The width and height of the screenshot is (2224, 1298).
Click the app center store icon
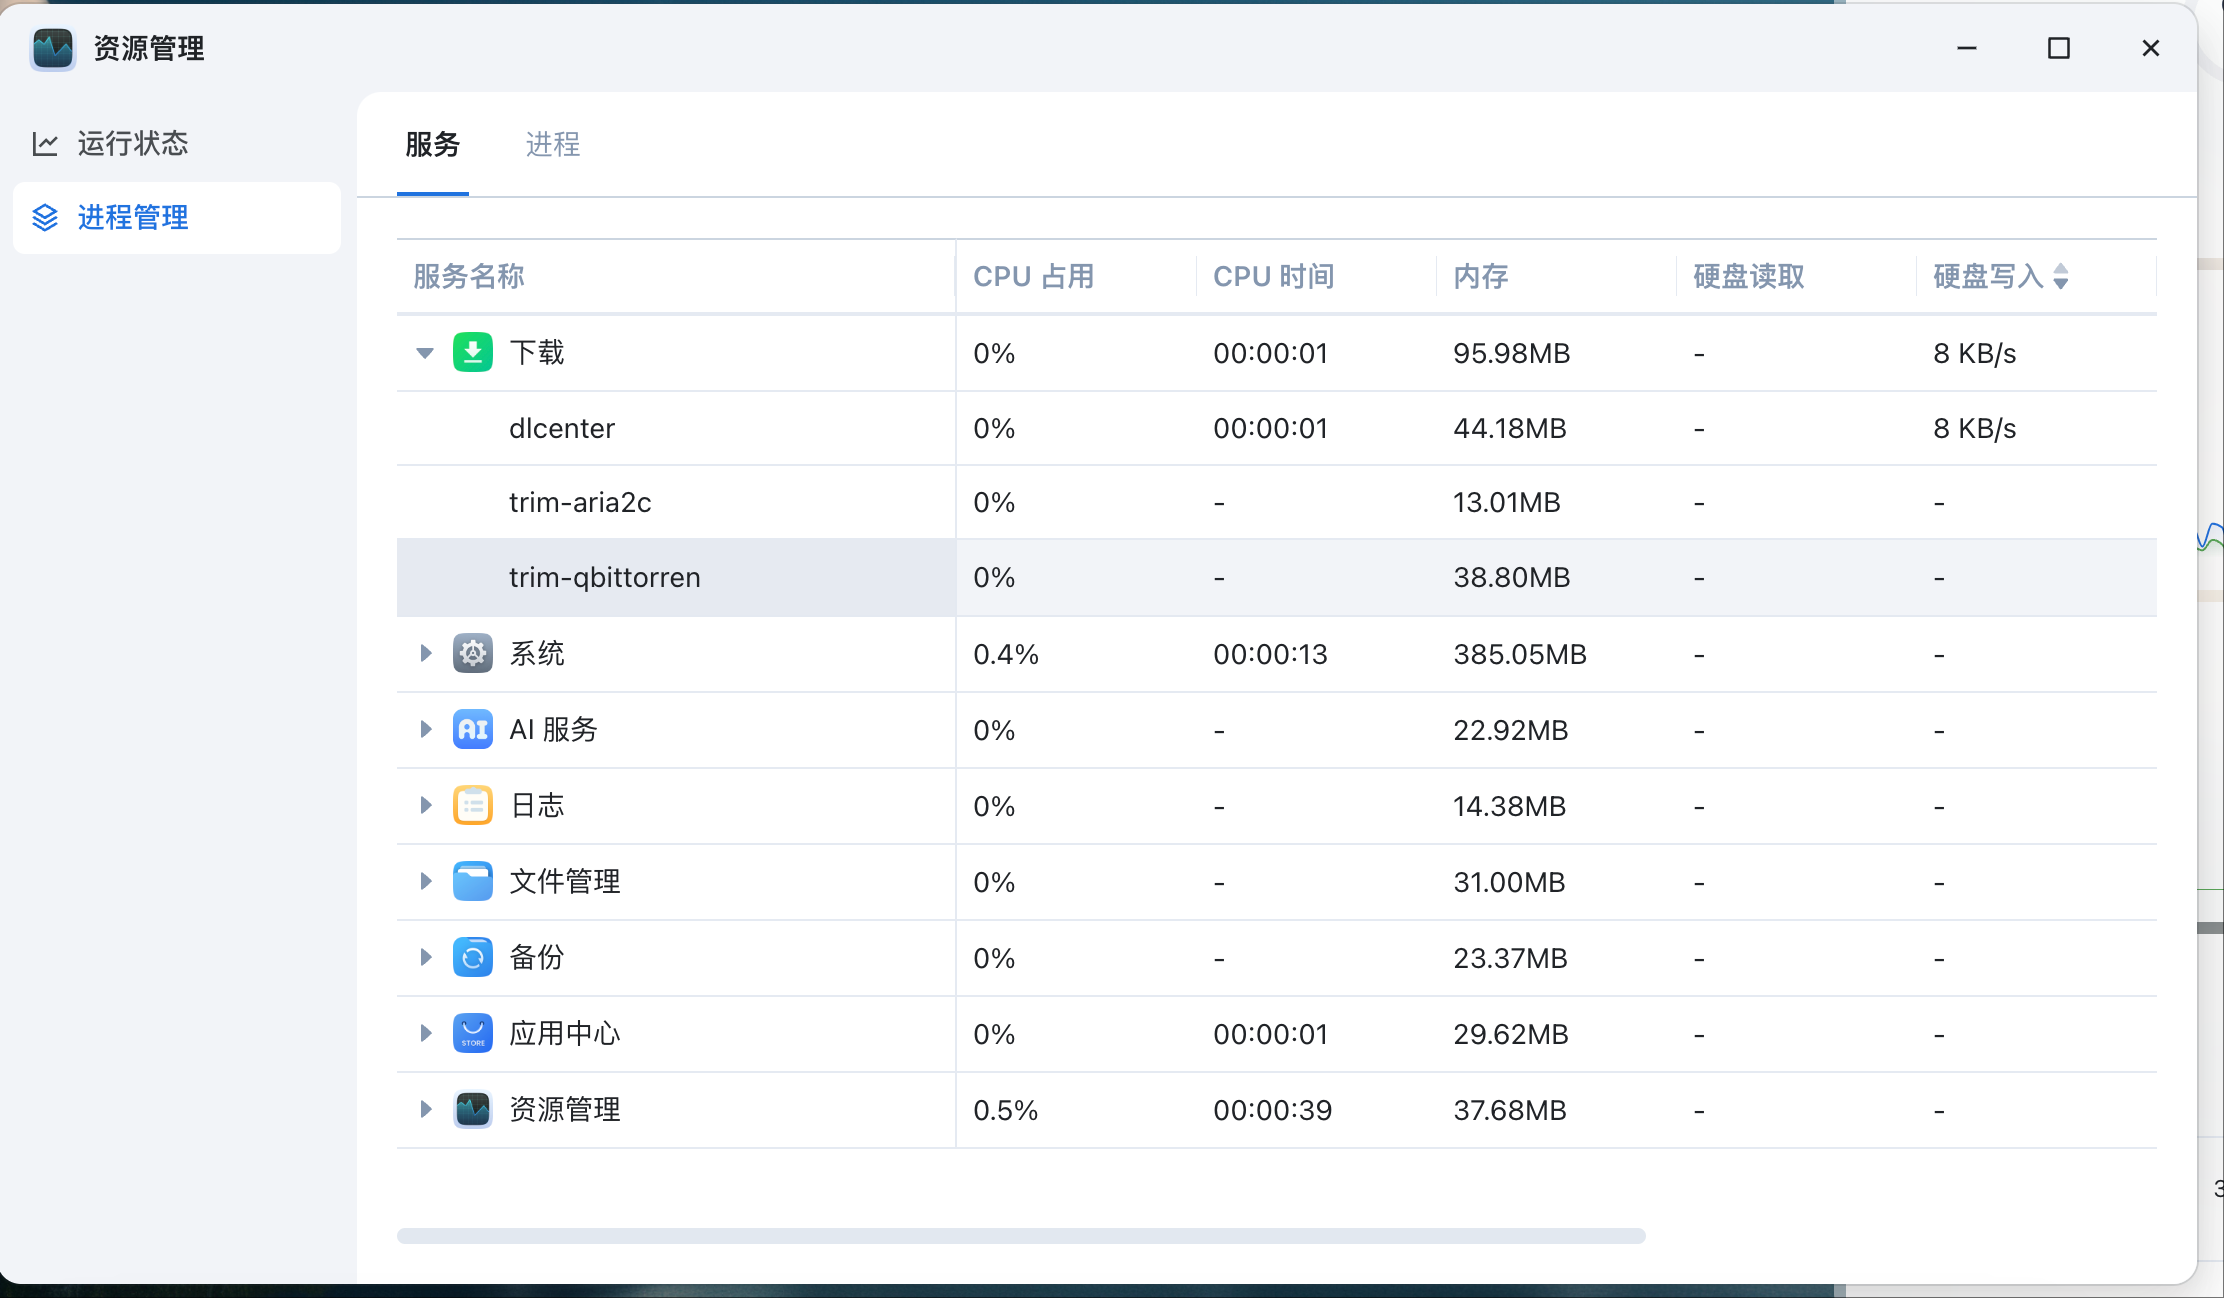(x=472, y=1033)
